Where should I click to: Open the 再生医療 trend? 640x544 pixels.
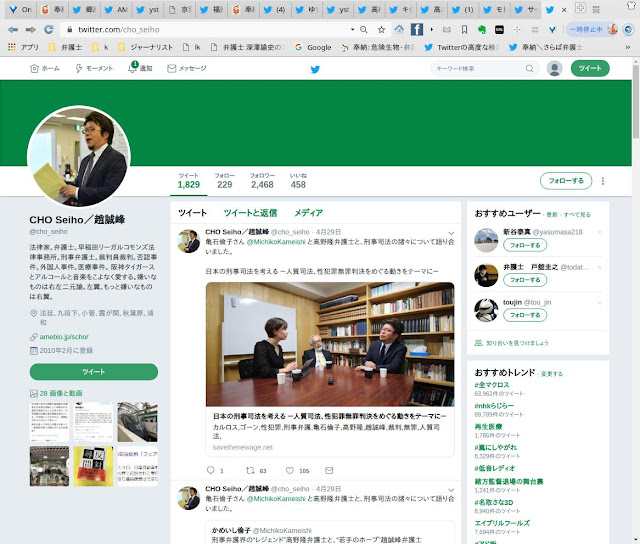pyautogui.click(x=488, y=426)
